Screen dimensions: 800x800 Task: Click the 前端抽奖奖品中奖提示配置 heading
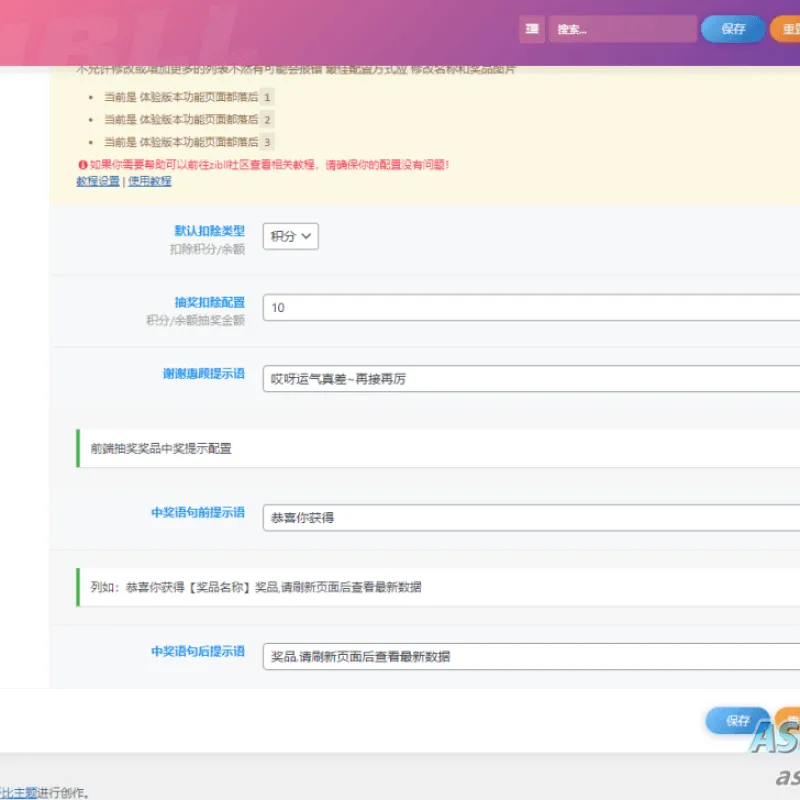pyautogui.click(x=161, y=448)
